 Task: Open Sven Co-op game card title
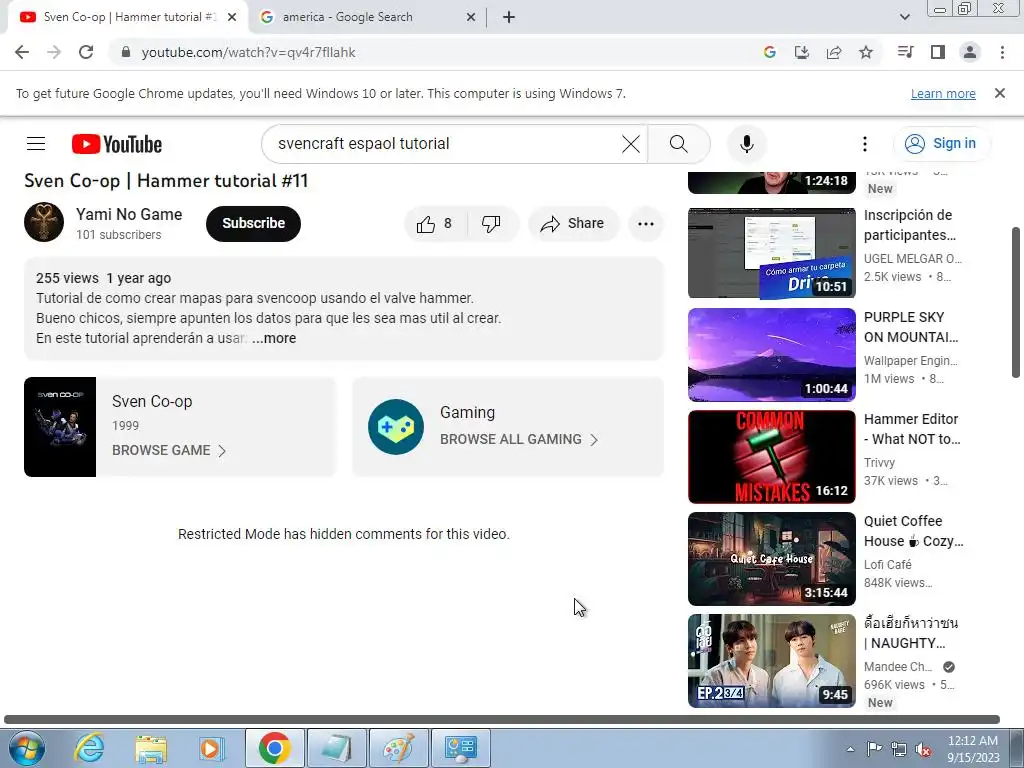pos(152,401)
